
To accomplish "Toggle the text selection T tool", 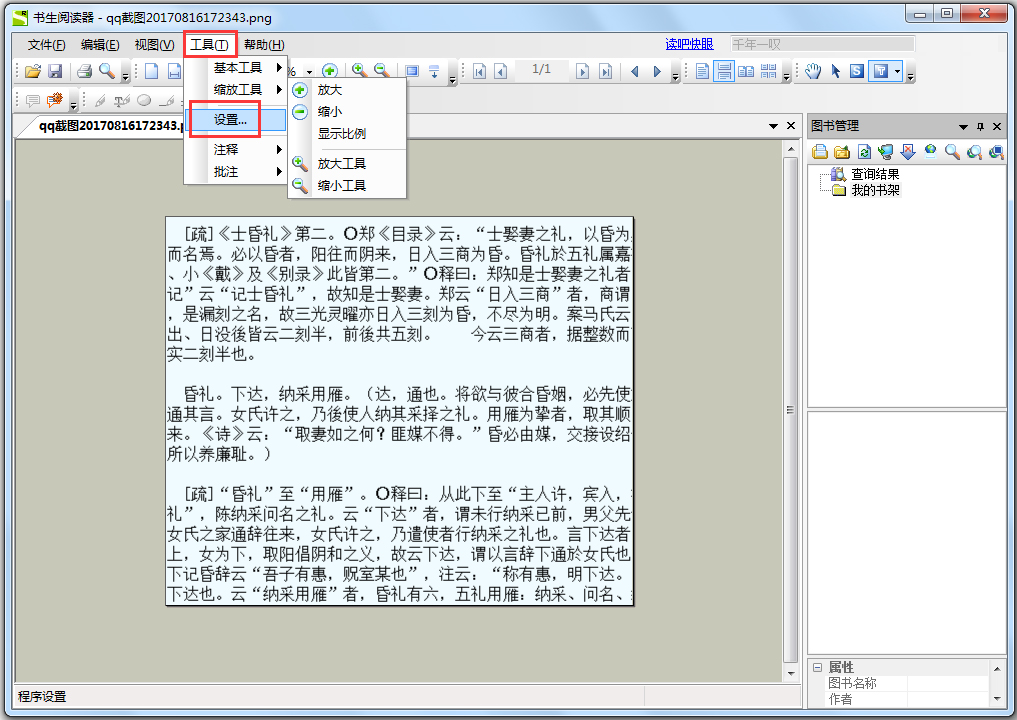I will coord(882,71).
